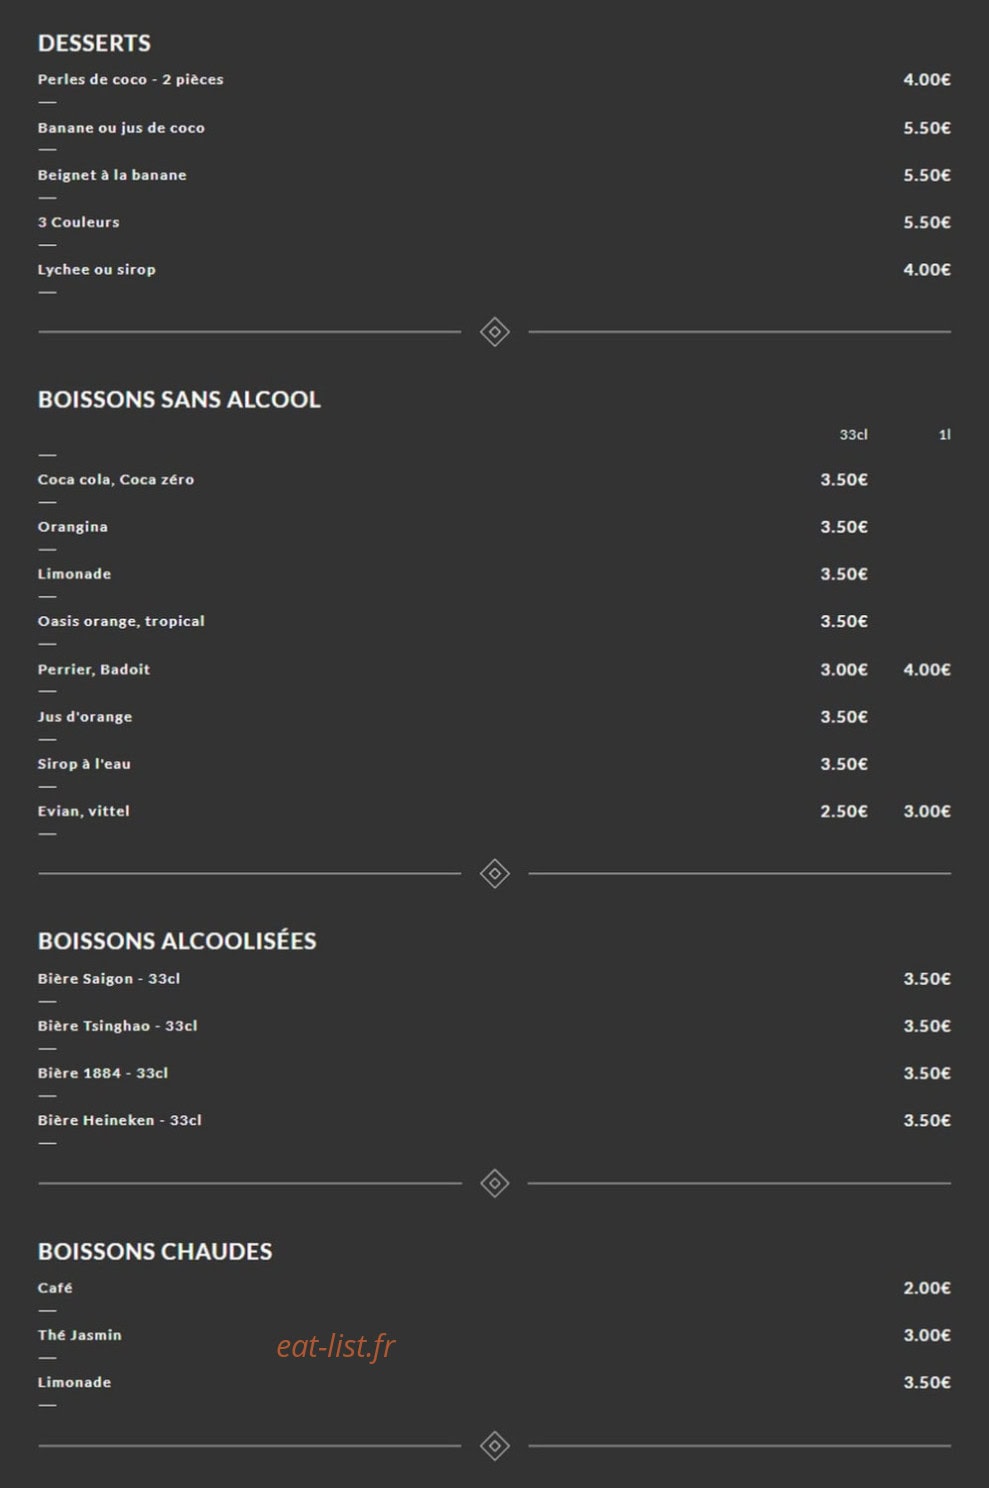The image size is (989, 1488).
Task: Select the 3 Couleurs dessert
Action: [78, 222]
